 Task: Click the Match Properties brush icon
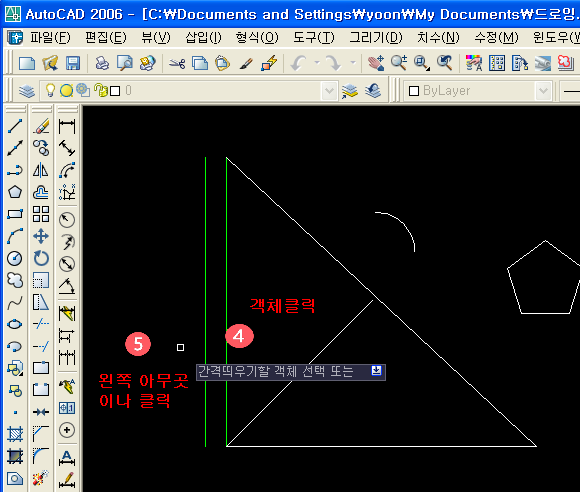(246, 63)
